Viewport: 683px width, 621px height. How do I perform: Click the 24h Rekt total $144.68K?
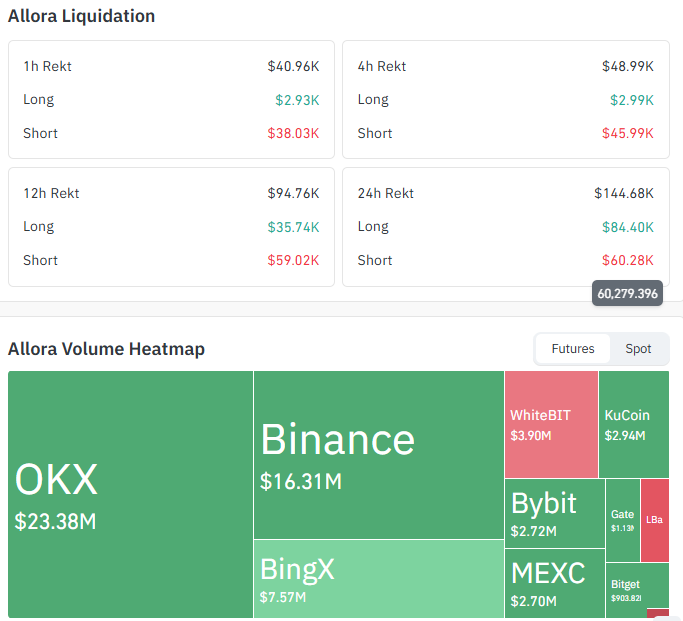click(x=624, y=193)
